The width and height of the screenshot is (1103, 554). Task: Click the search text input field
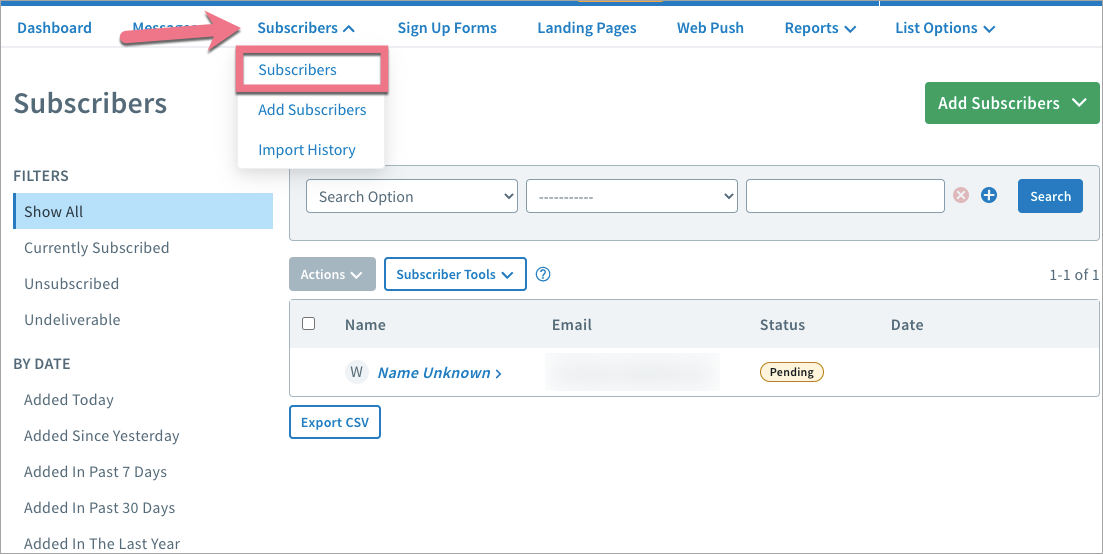[845, 197]
